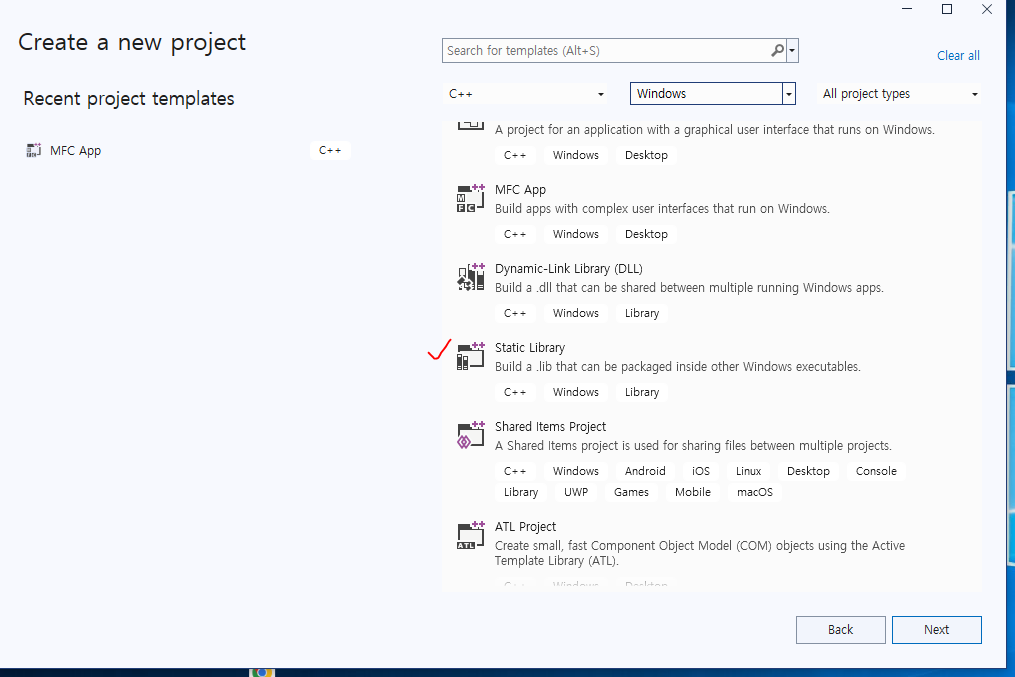Open the recent MFC App icon
The image size is (1015, 677).
pos(33,150)
